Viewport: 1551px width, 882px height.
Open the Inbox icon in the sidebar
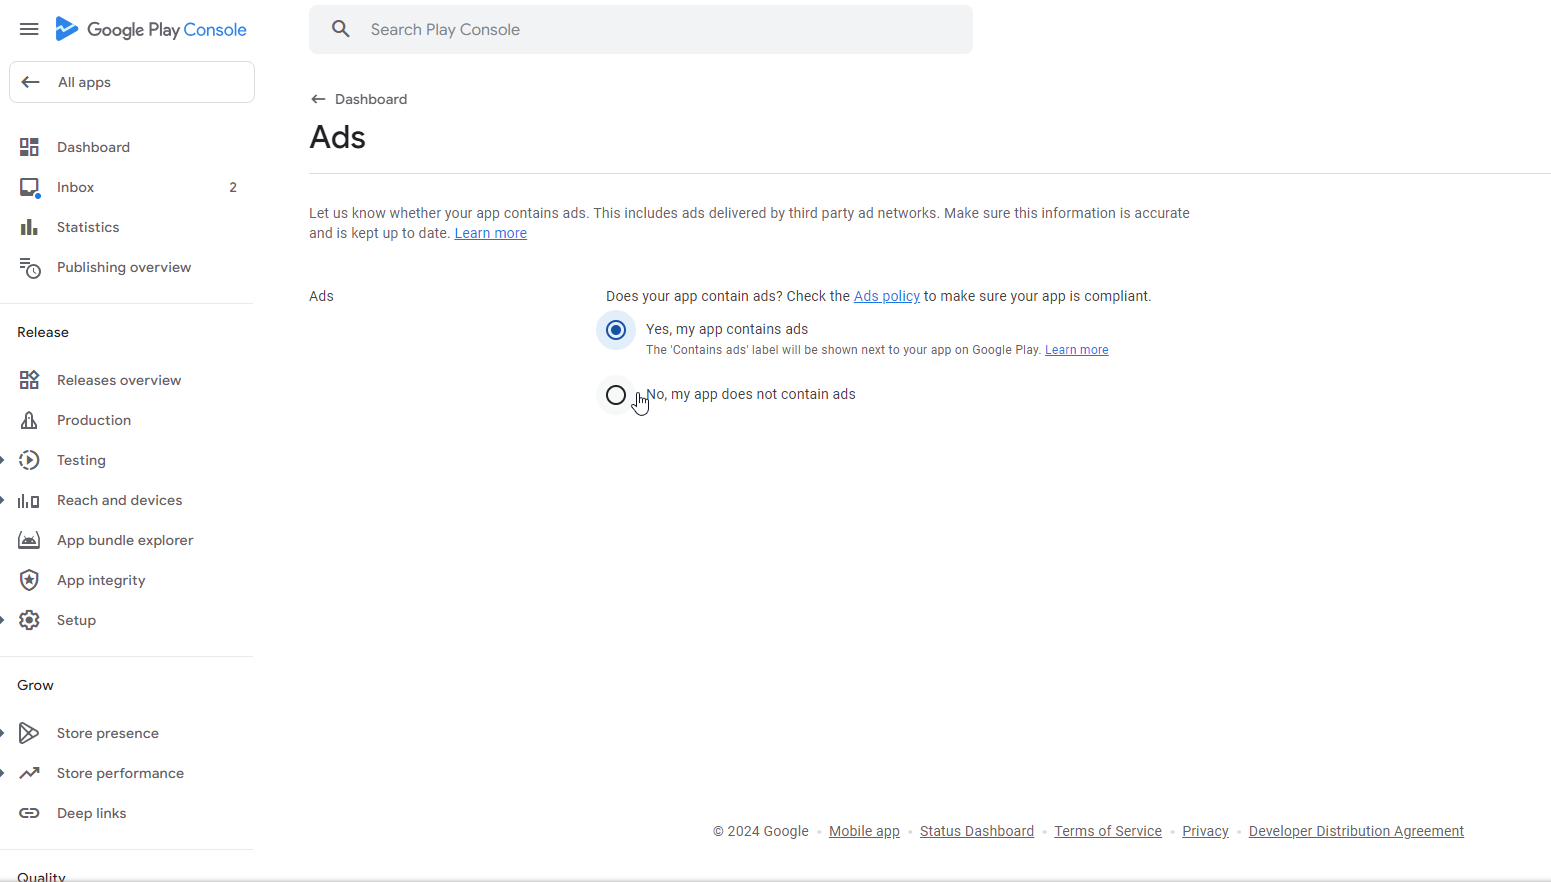click(29, 186)
